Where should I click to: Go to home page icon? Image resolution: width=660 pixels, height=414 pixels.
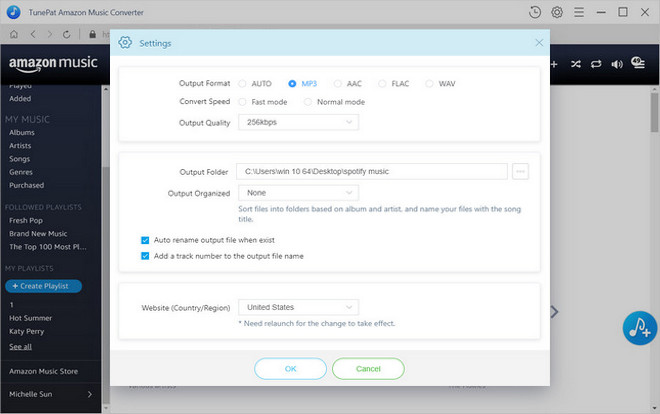point(14,34)
